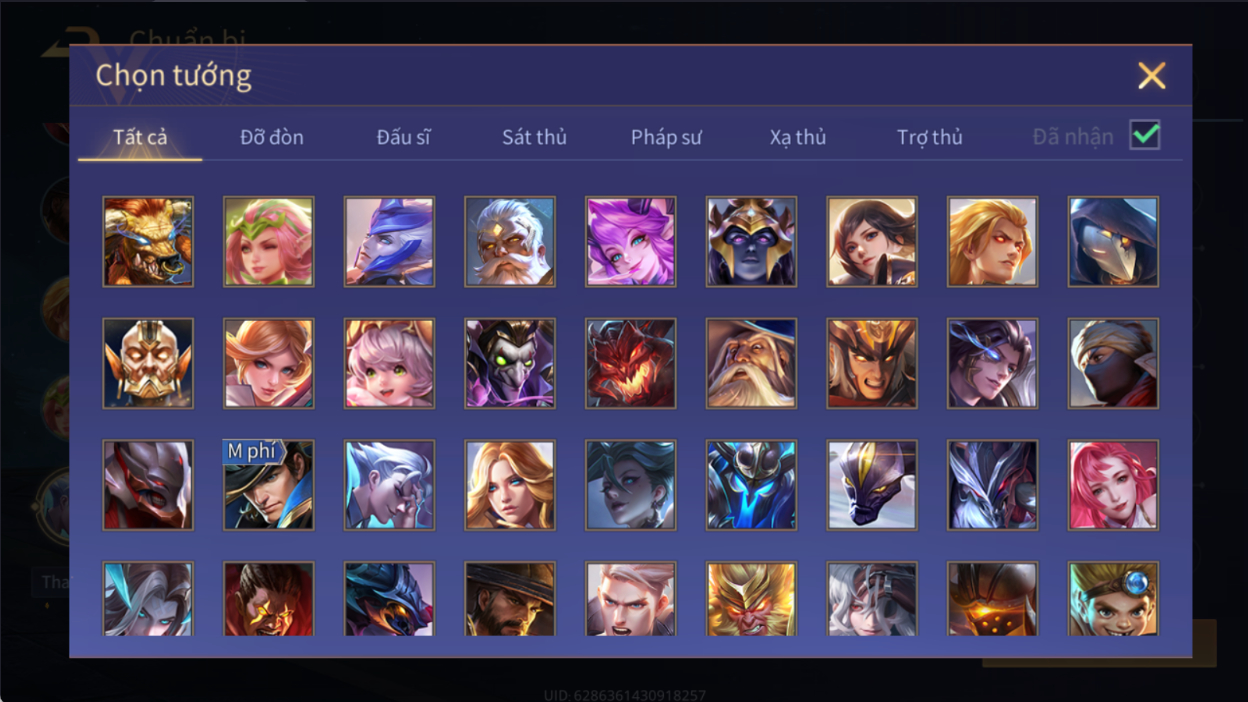Select the wizard with pointed hat hero
This screenshot has width=1248, height=702.
tap(751, 364)
